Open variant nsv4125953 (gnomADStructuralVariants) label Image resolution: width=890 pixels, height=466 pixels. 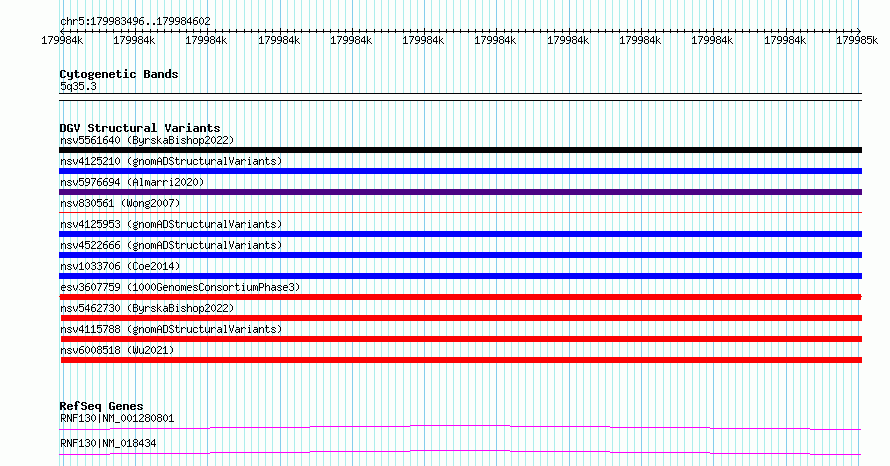171,224
